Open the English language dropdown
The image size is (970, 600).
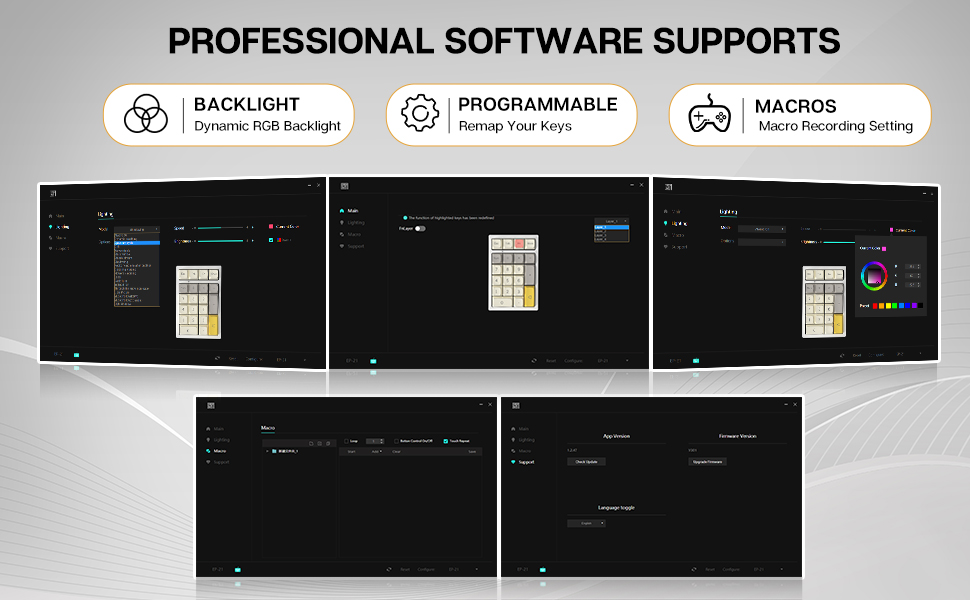(586, 523)
